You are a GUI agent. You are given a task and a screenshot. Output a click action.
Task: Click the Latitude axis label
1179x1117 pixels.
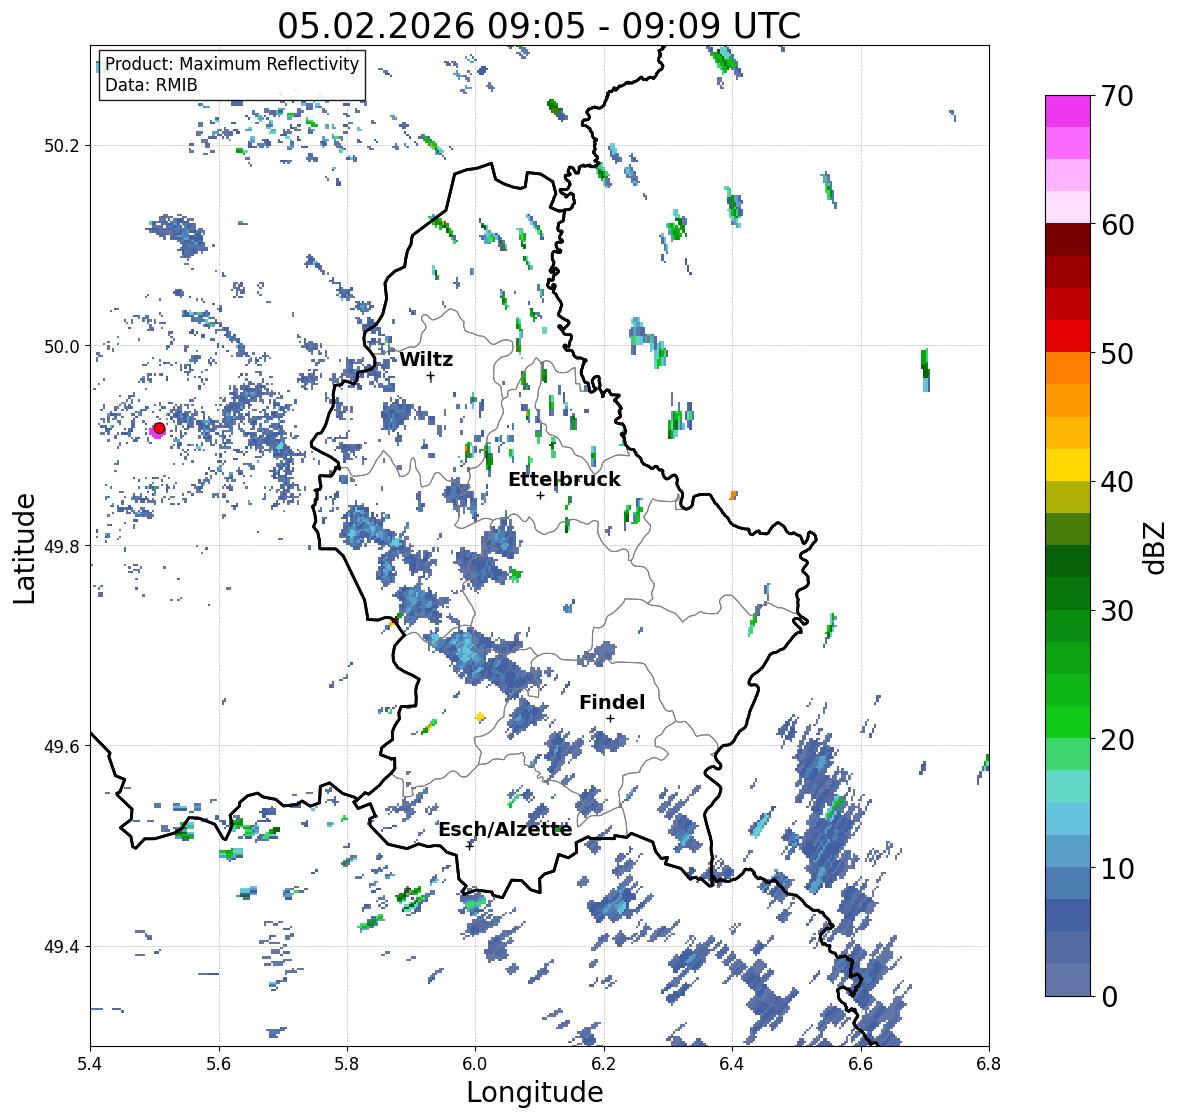click(x=24, y=548)
